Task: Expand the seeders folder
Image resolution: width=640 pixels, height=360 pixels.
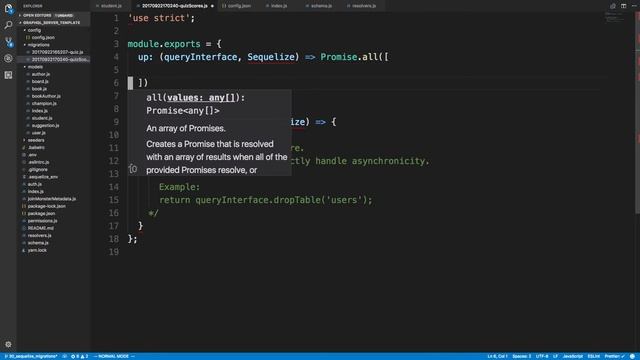Action: click(36, 140)
